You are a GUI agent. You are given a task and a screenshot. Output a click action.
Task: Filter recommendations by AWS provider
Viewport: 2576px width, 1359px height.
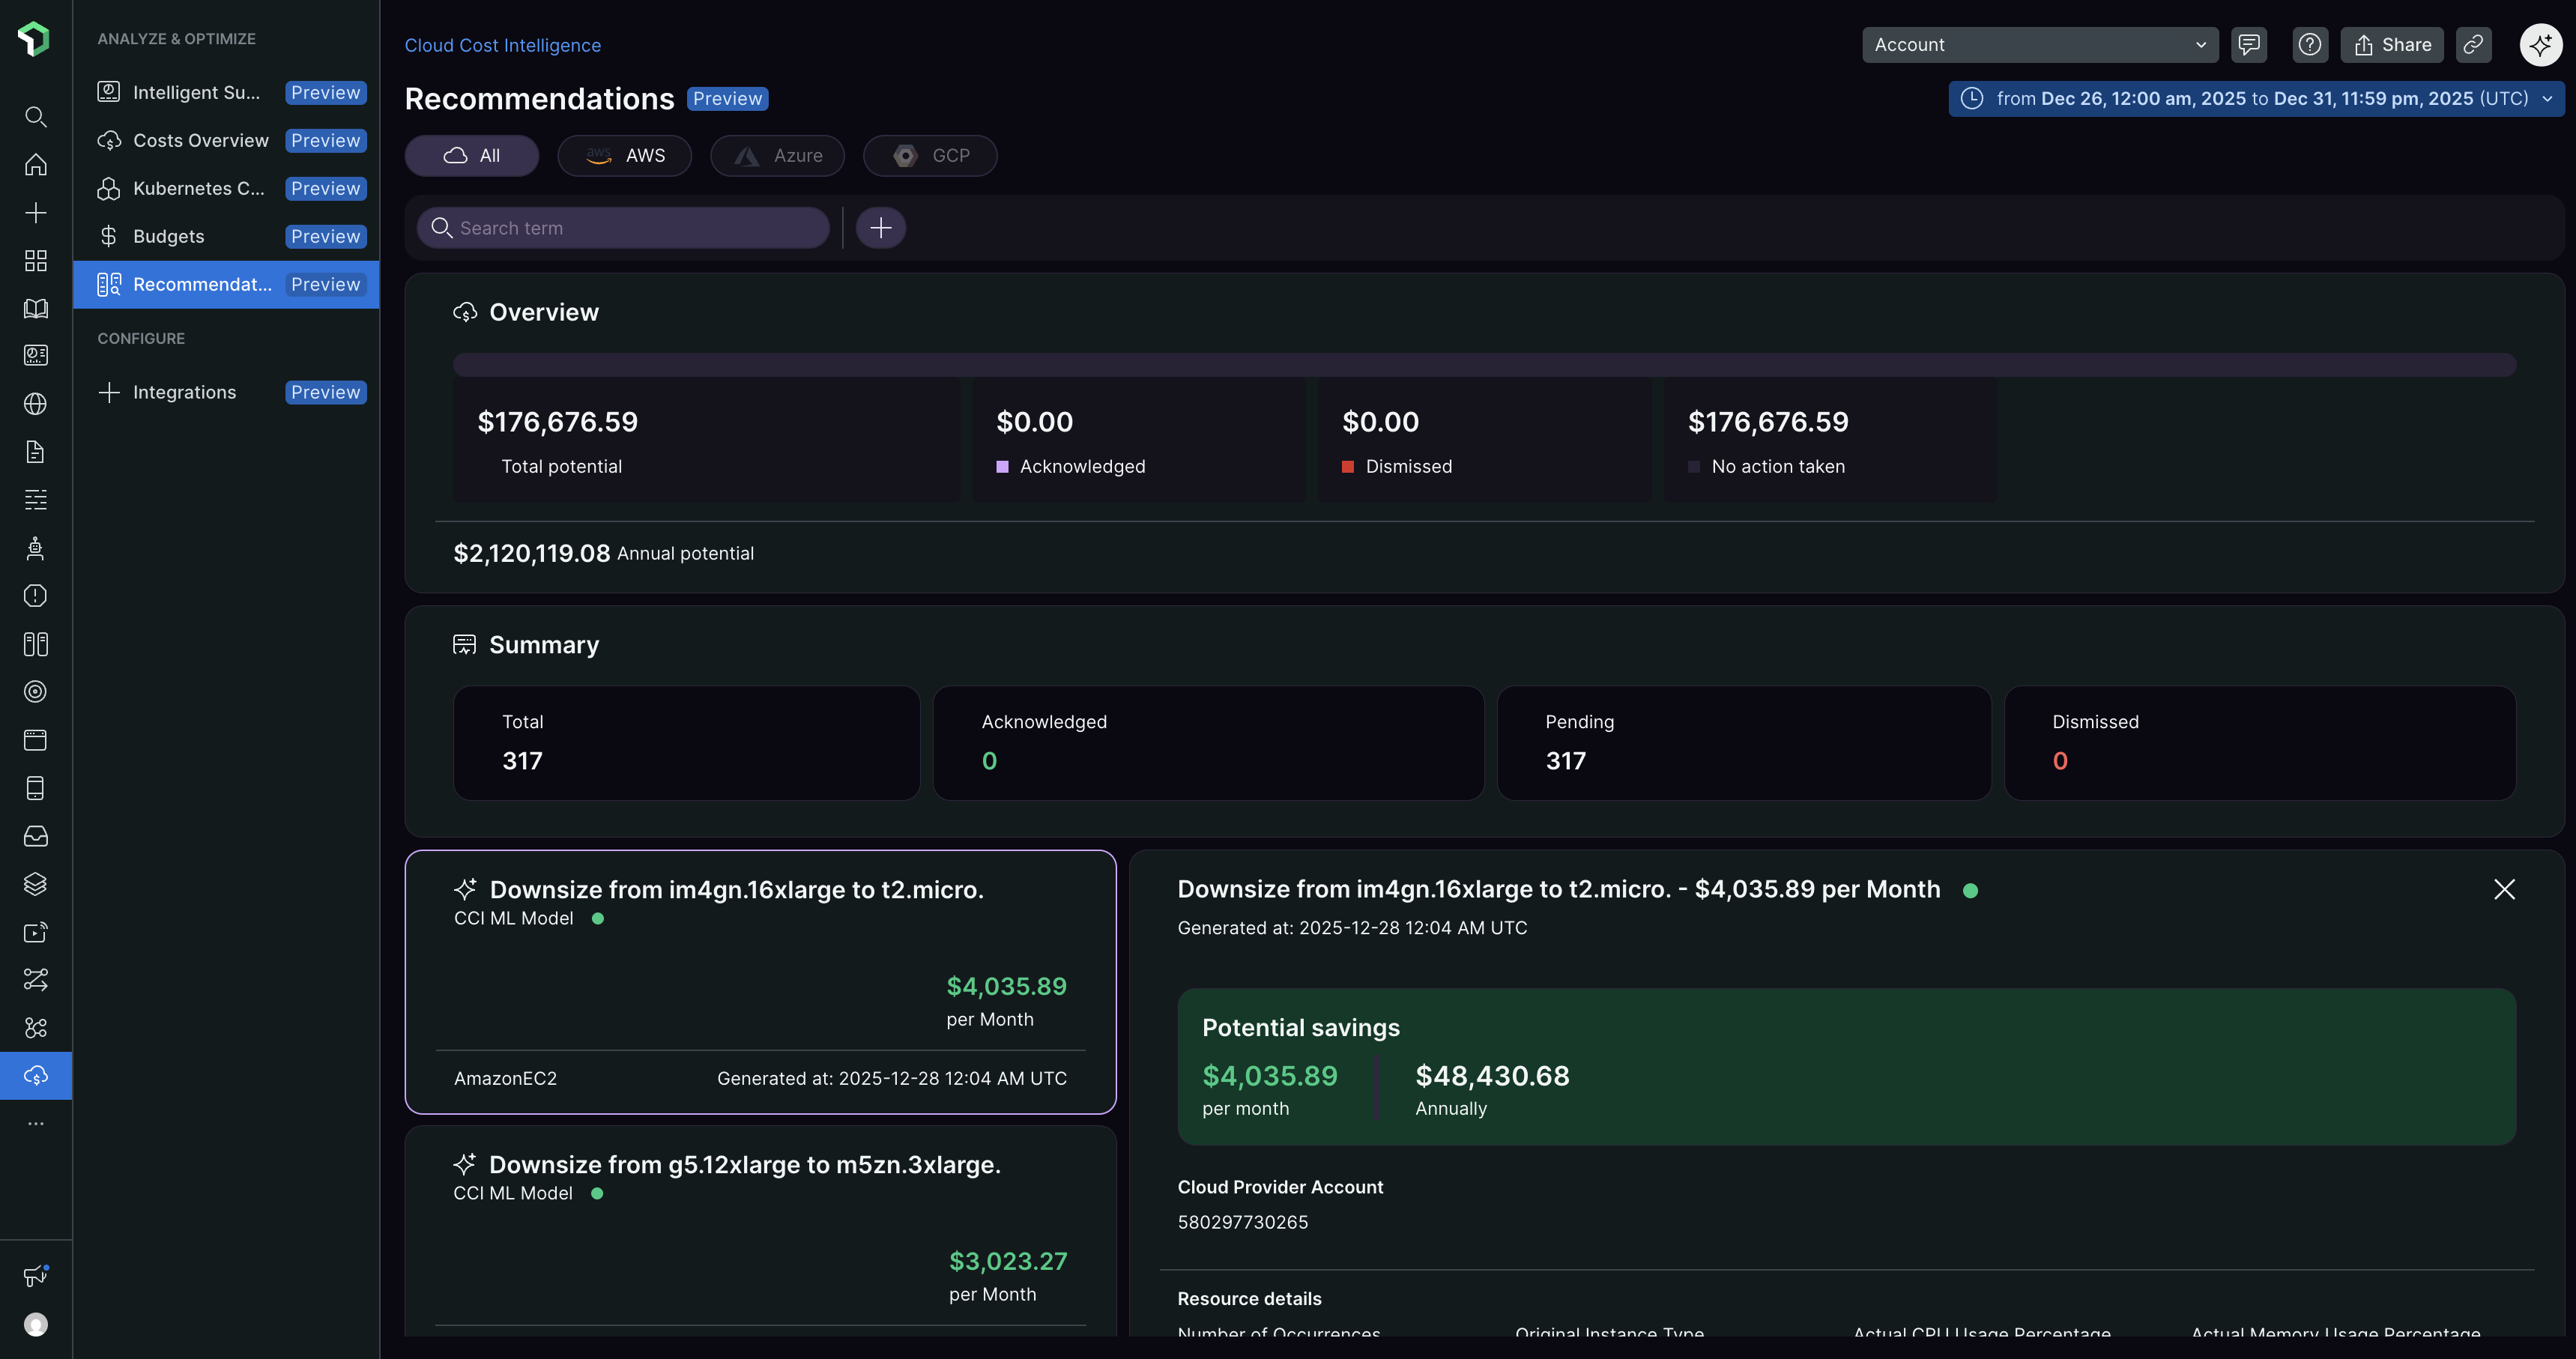(624, 156)
